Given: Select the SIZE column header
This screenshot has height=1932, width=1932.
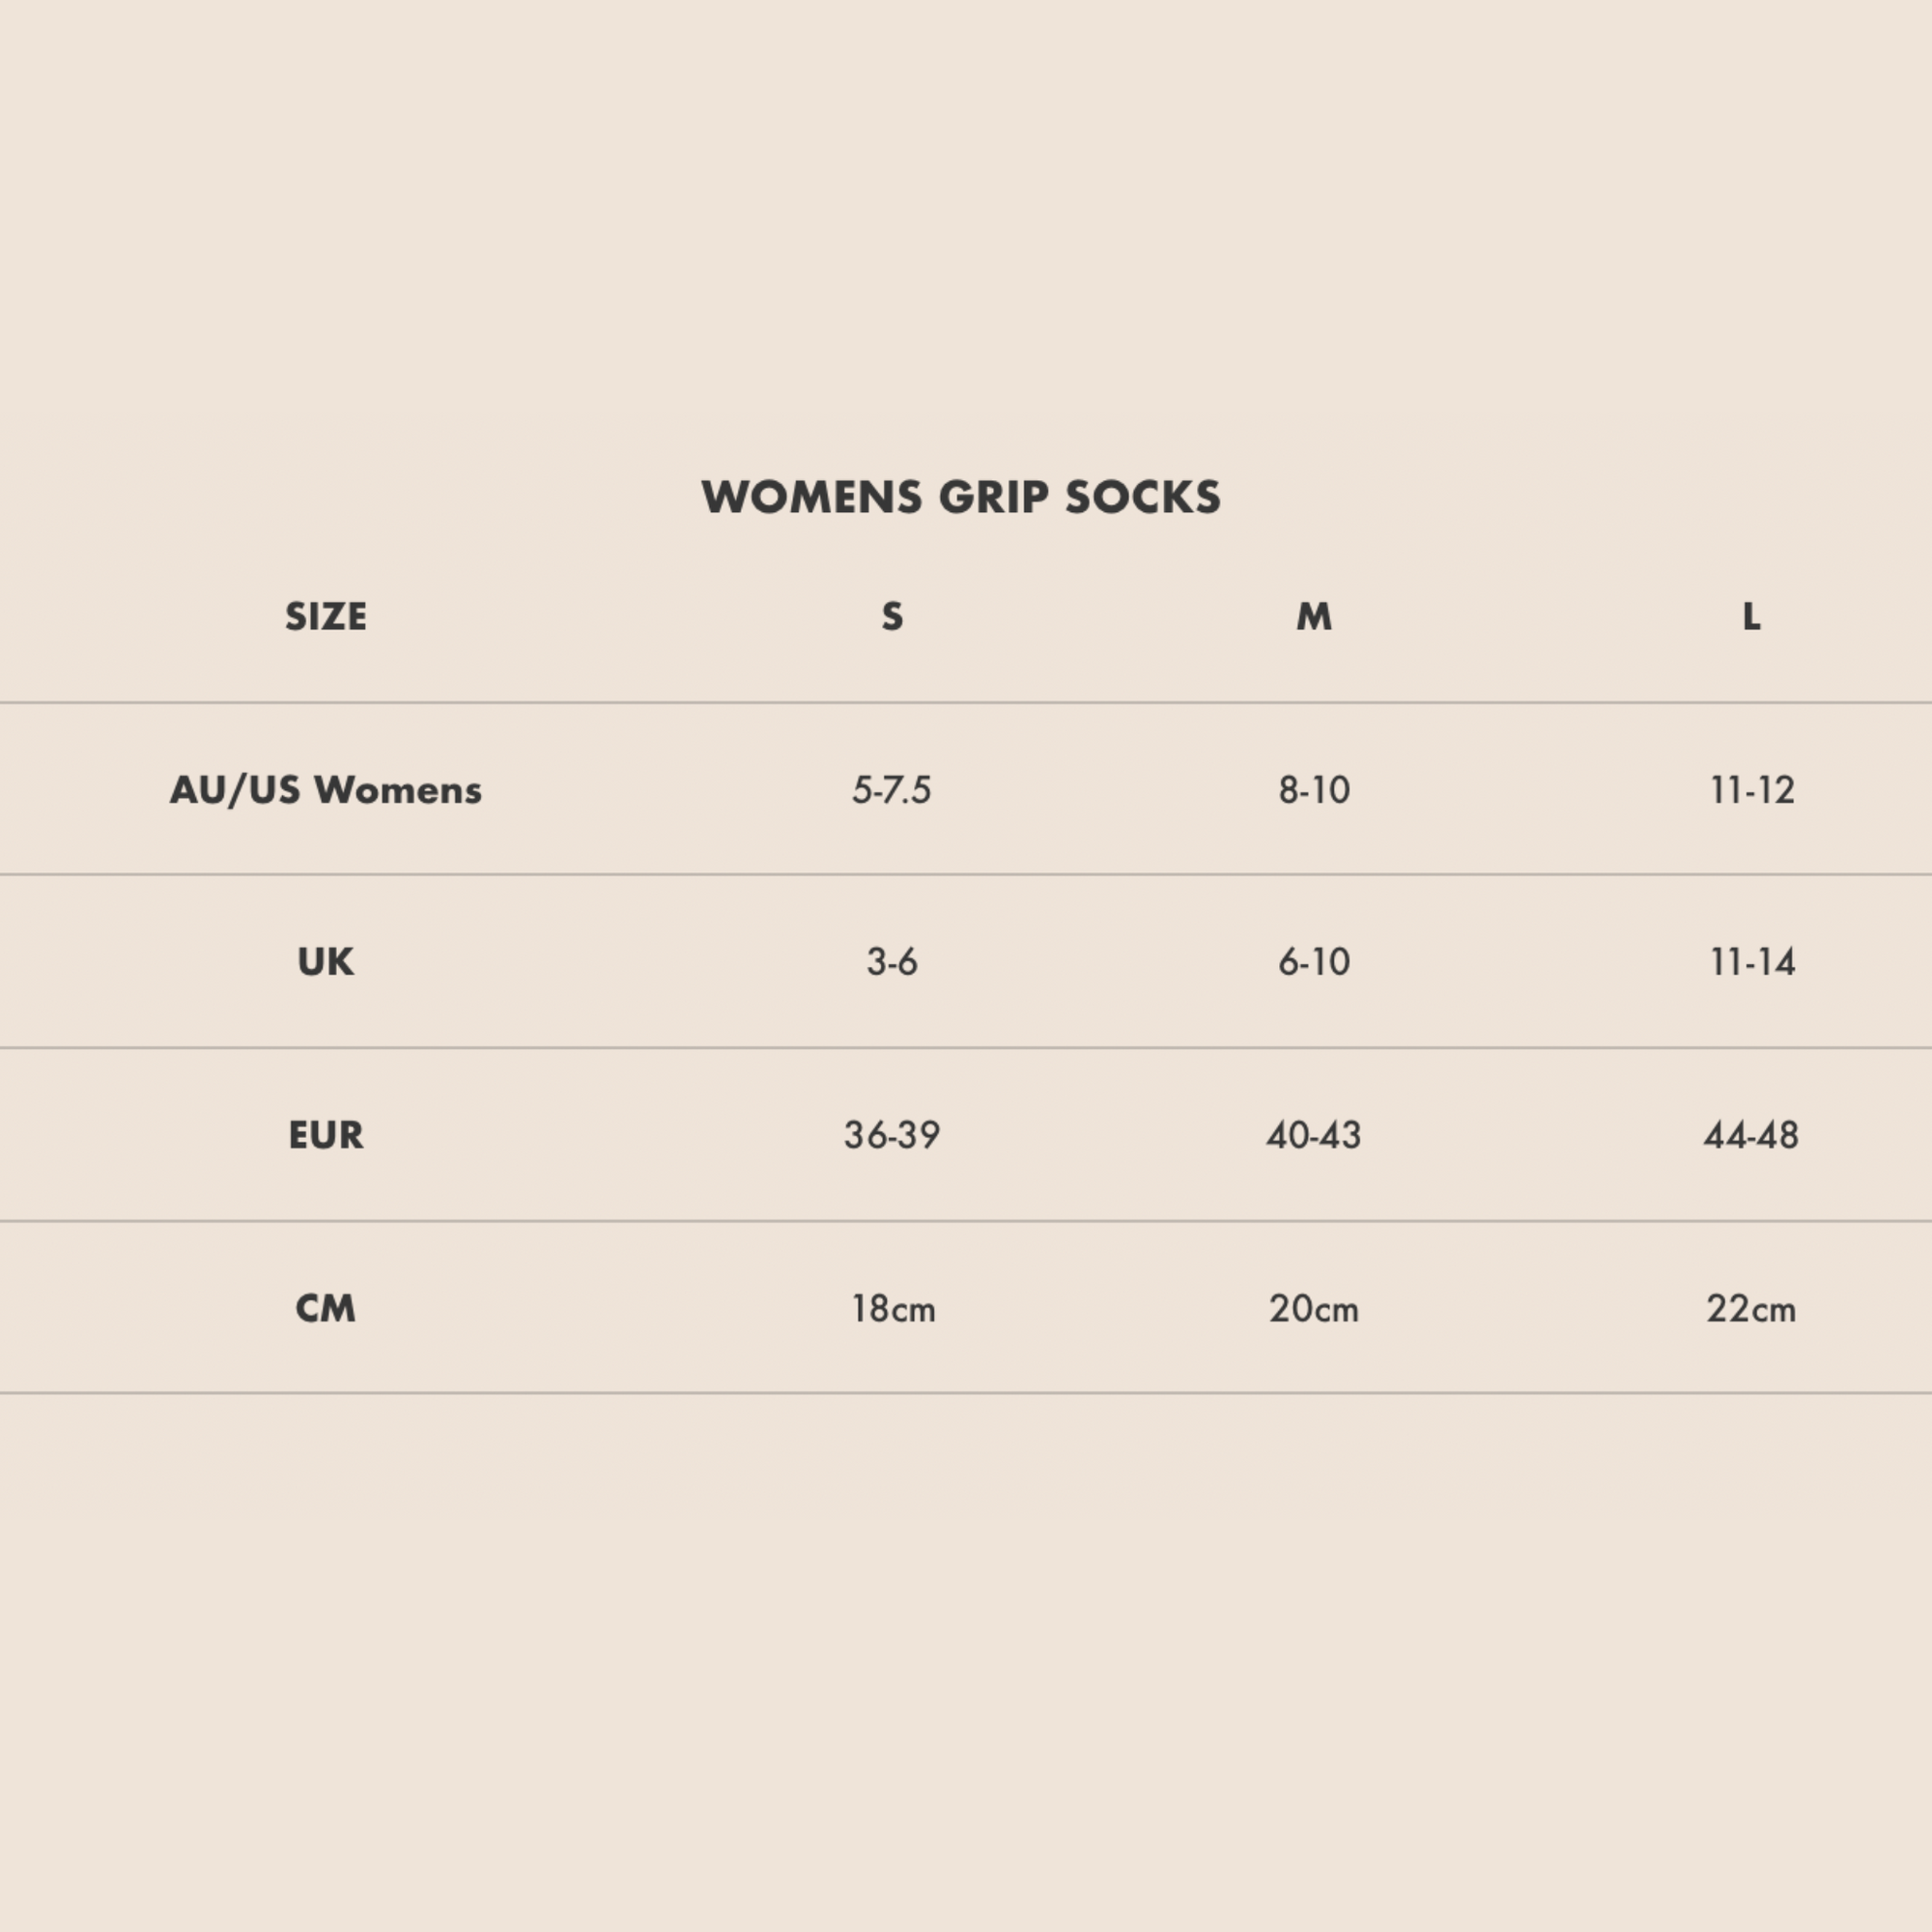Looking at the screenshot, I should (326, 616).
